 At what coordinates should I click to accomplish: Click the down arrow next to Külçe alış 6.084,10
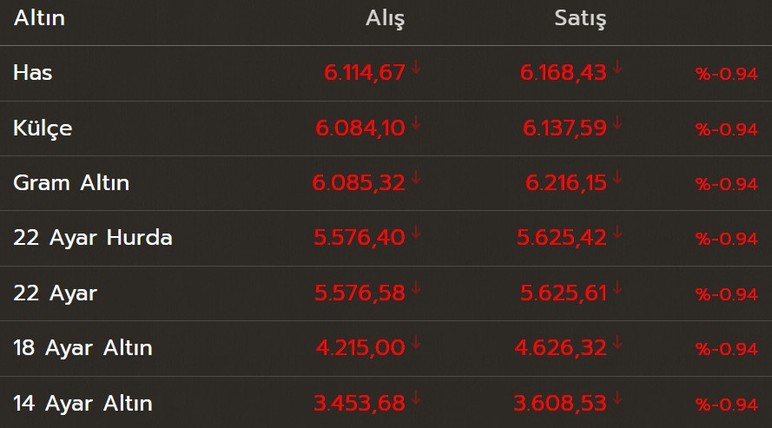tap(416, 123)
